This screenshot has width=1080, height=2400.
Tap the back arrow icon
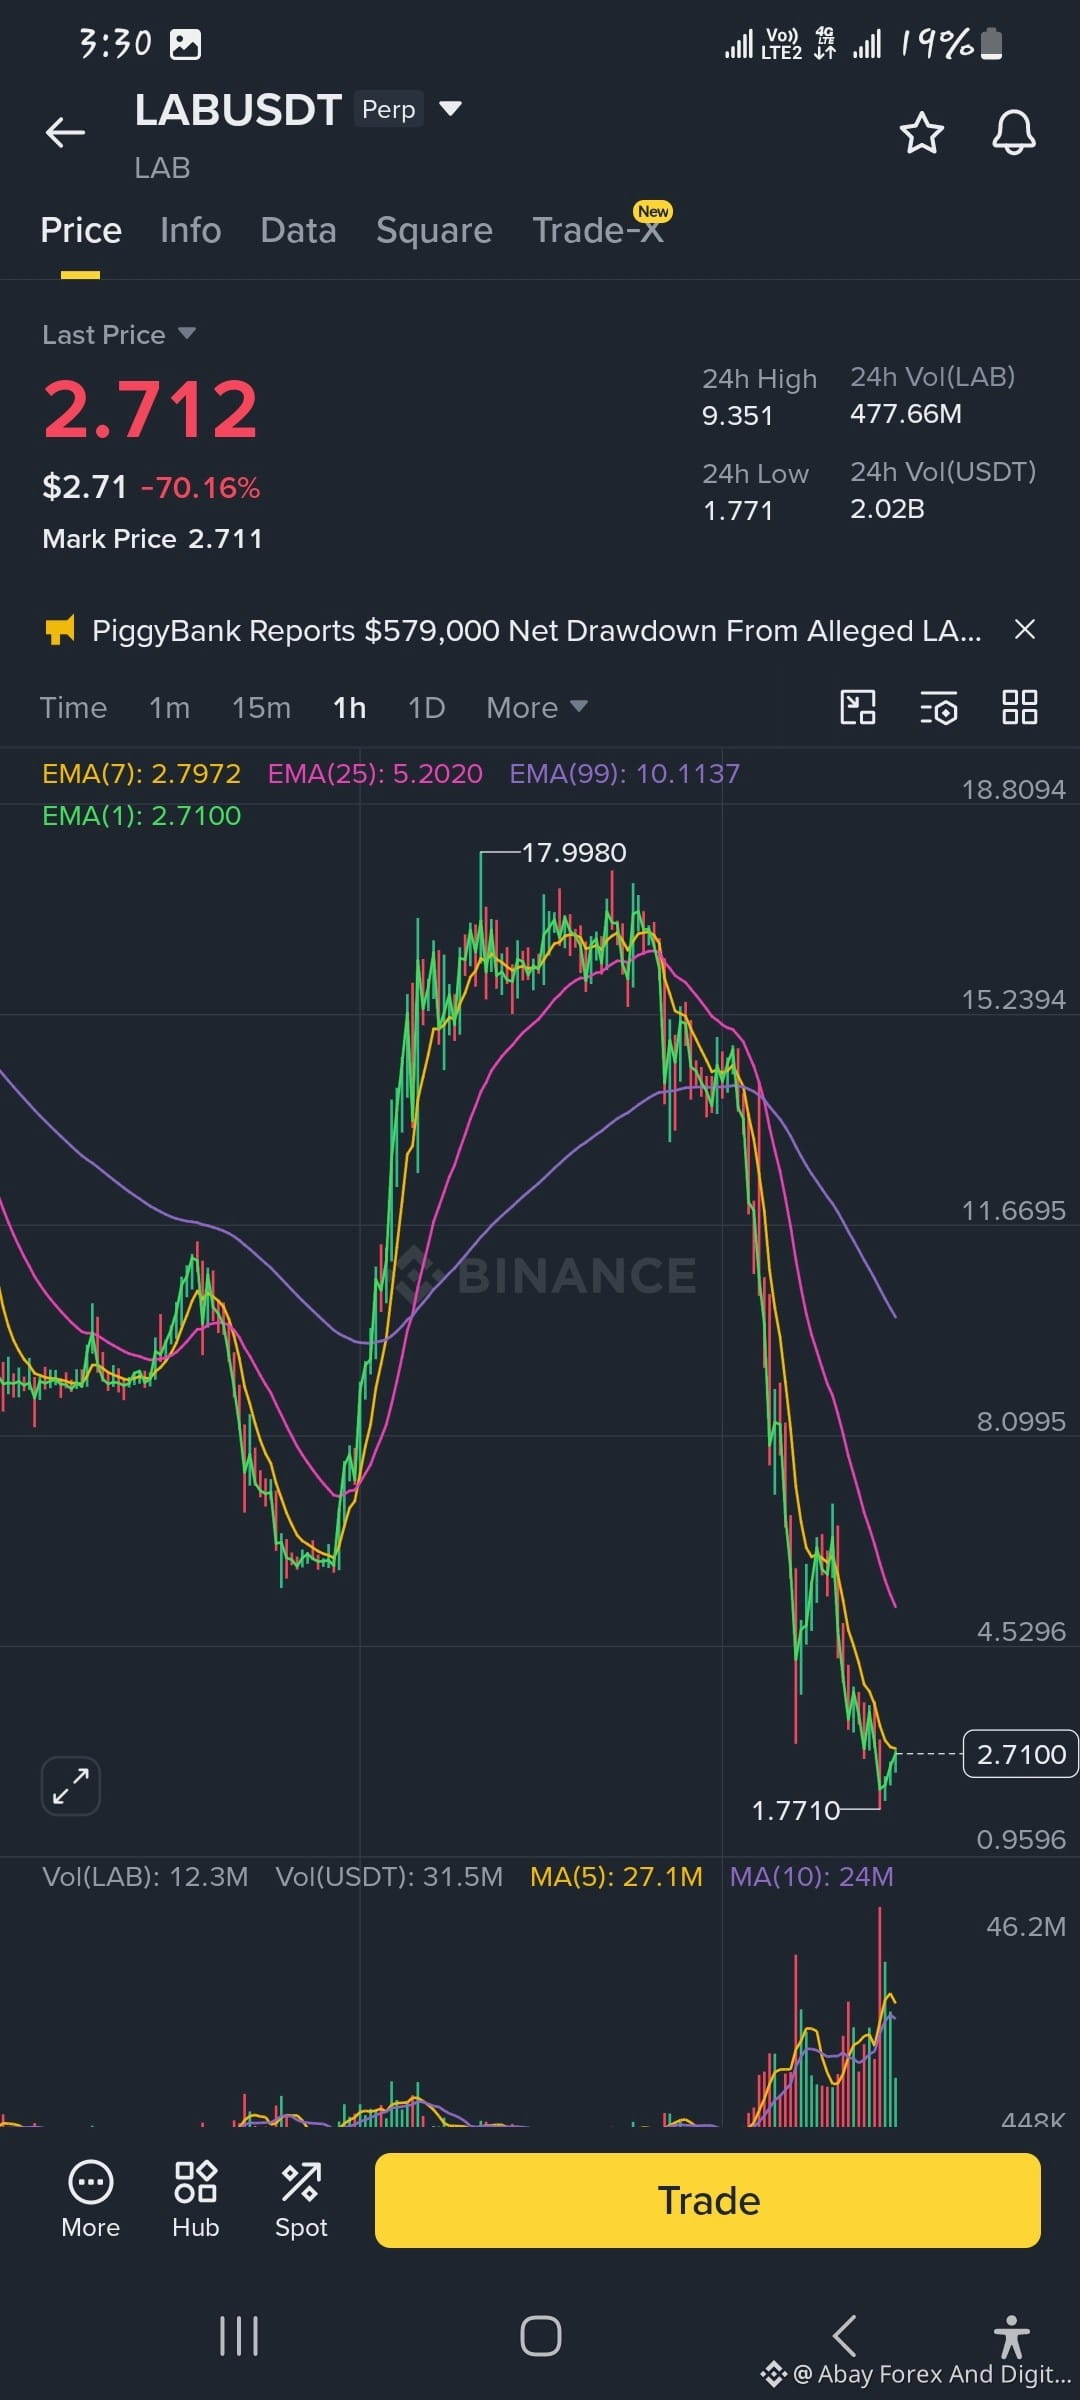pos(66,132)
